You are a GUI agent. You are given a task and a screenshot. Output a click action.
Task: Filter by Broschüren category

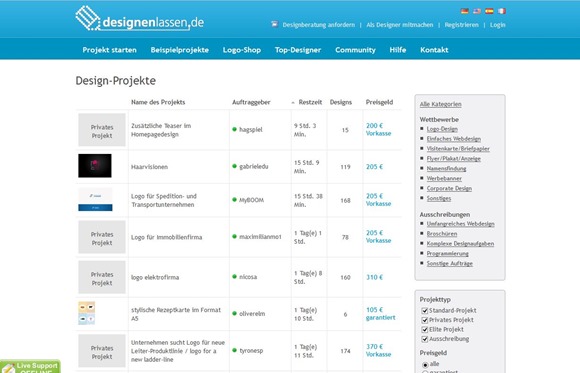pyautogui.click(x=442, y=234)
